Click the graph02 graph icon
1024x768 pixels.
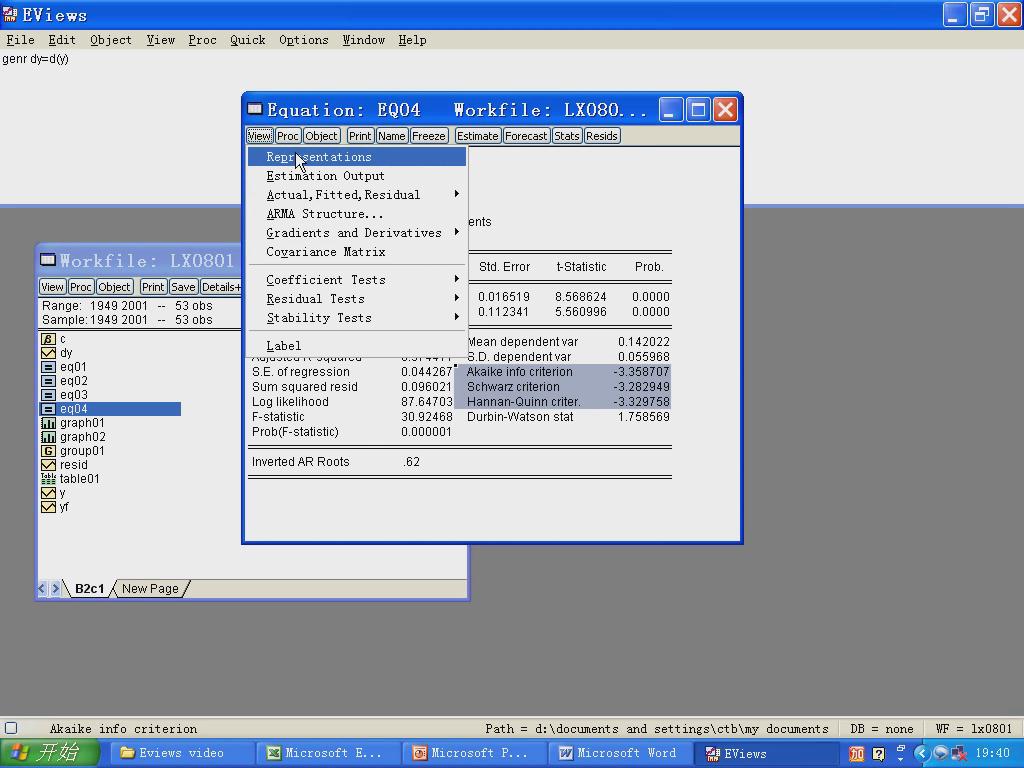click(x=48, y=437)
